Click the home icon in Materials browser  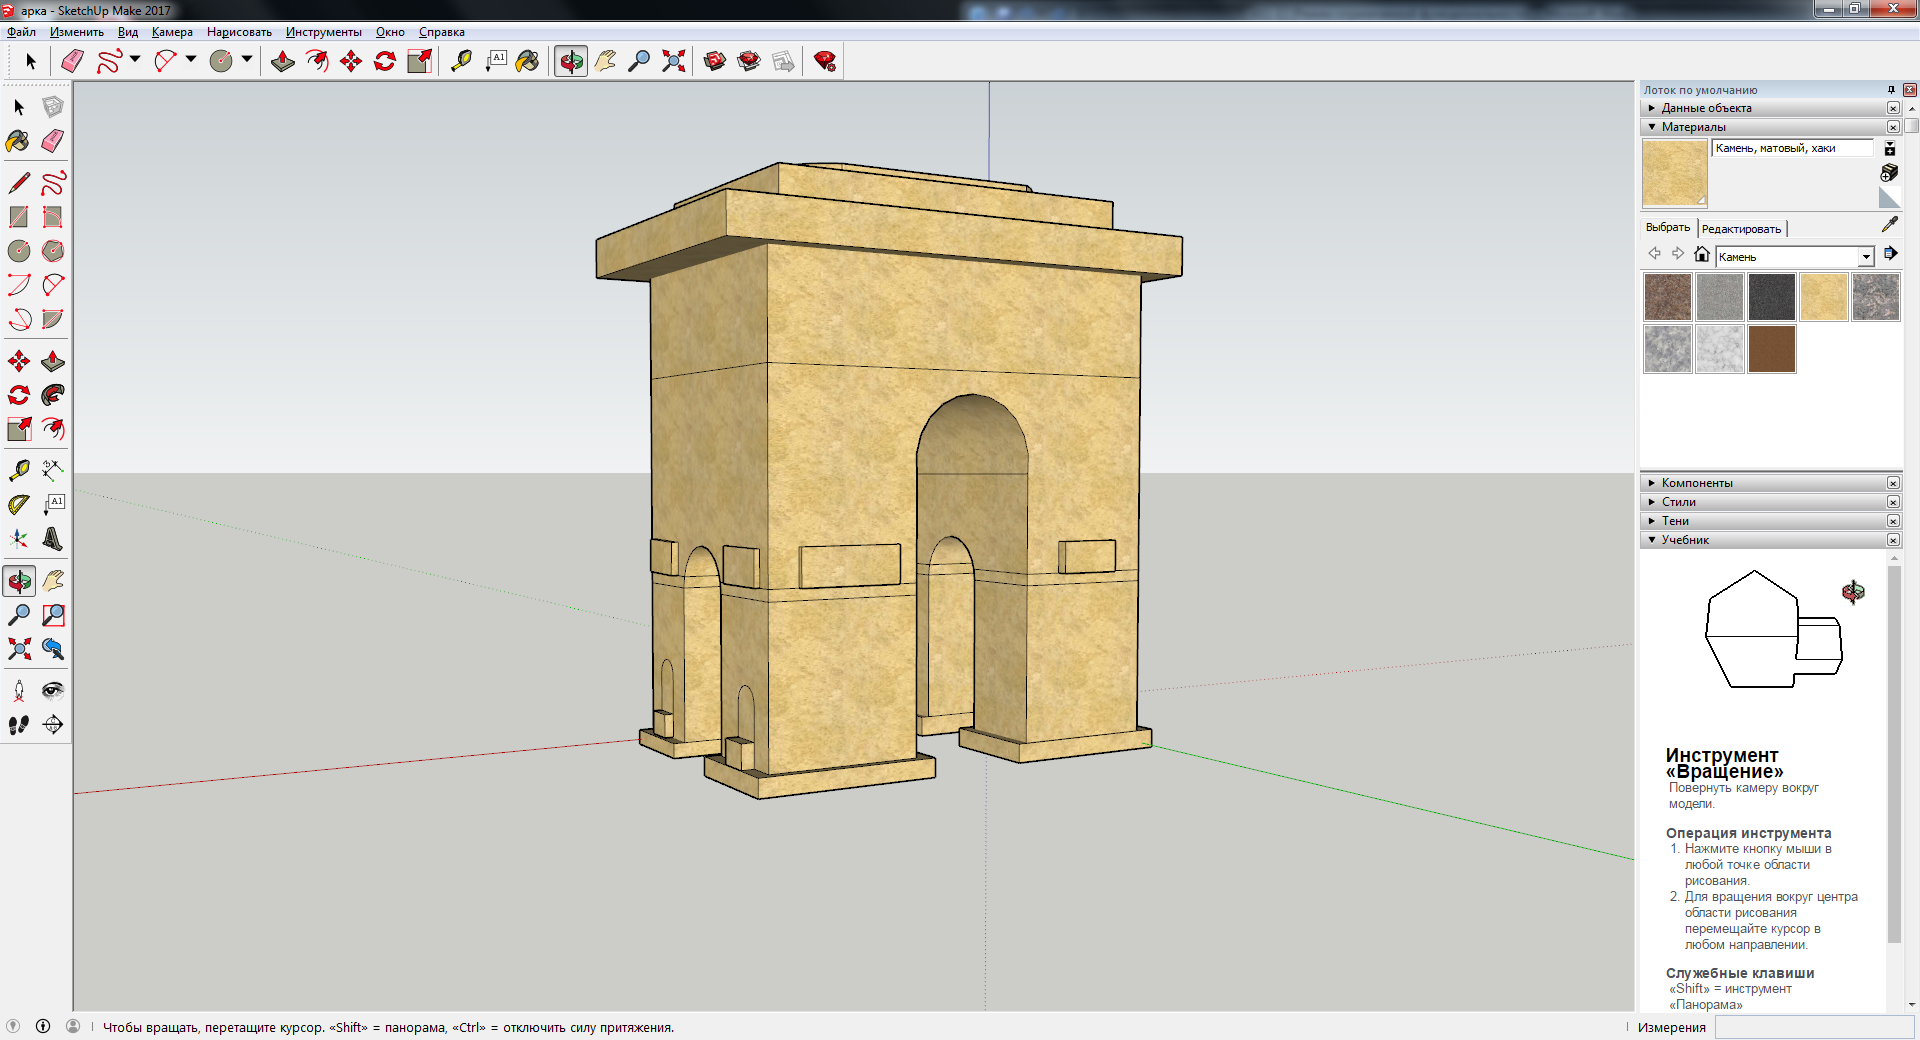(x=1702, y=254)
